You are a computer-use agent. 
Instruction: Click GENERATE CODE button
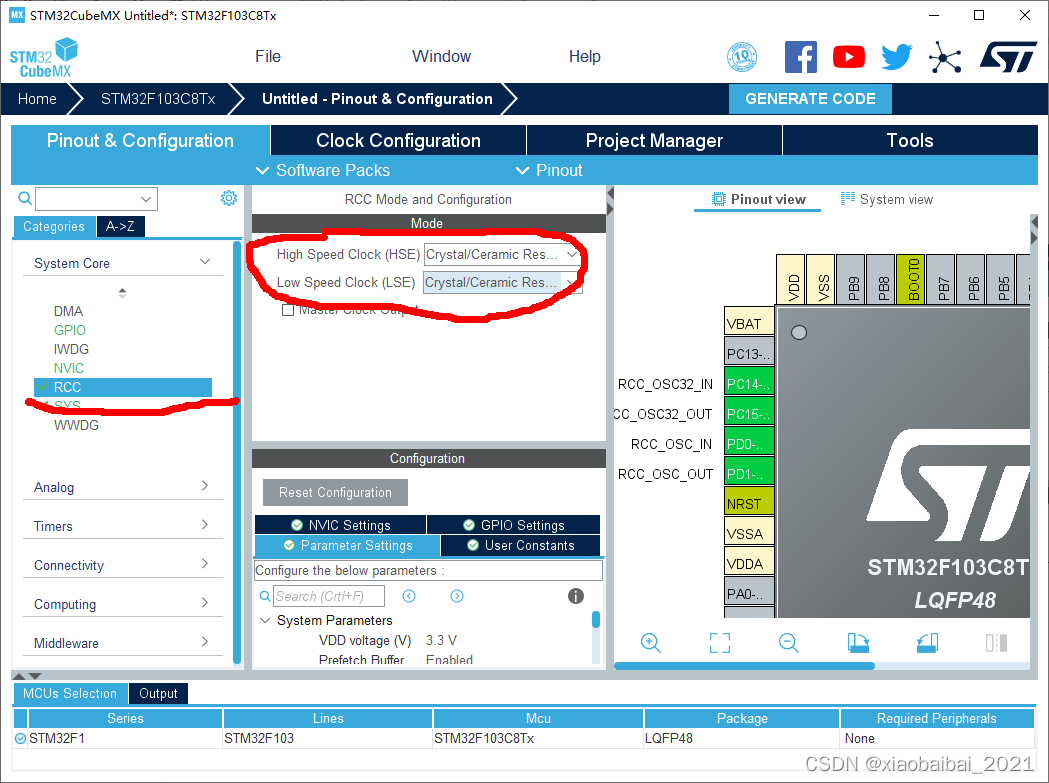pos(810,99)
